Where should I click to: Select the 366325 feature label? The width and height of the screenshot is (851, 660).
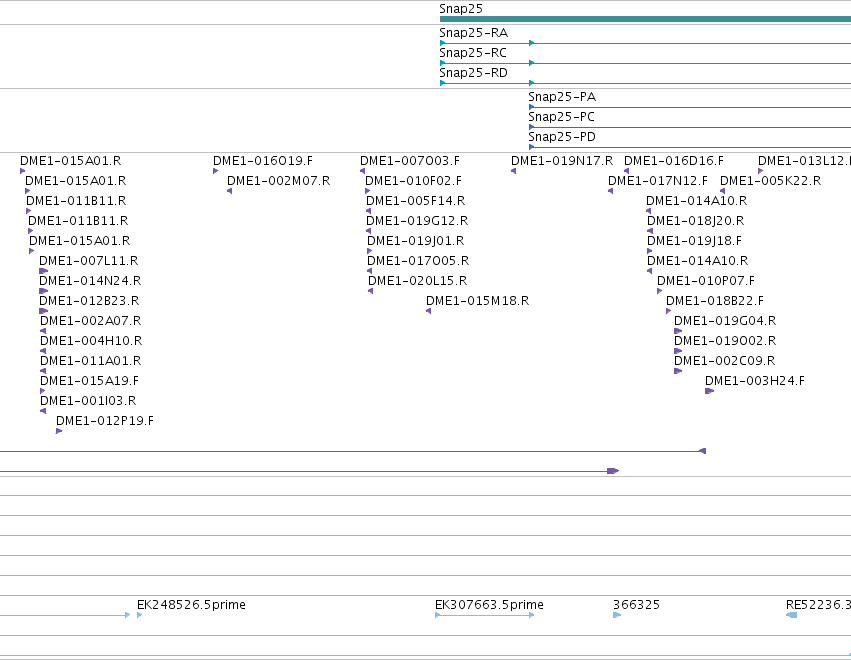636,605
